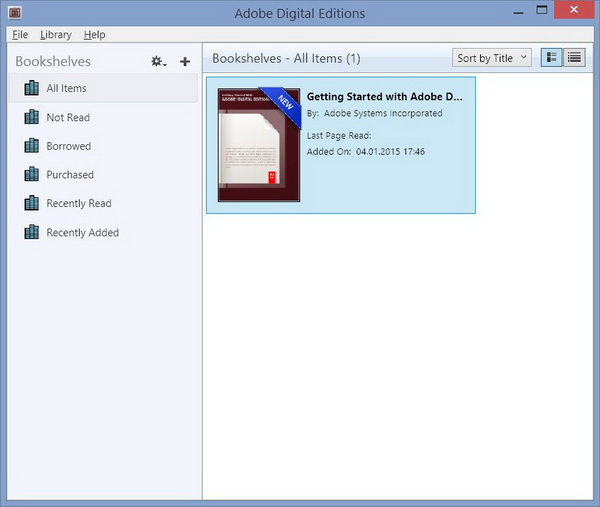Open the Library menu
This screenshot has height=507, width=600.
click(x=56, y=35)
